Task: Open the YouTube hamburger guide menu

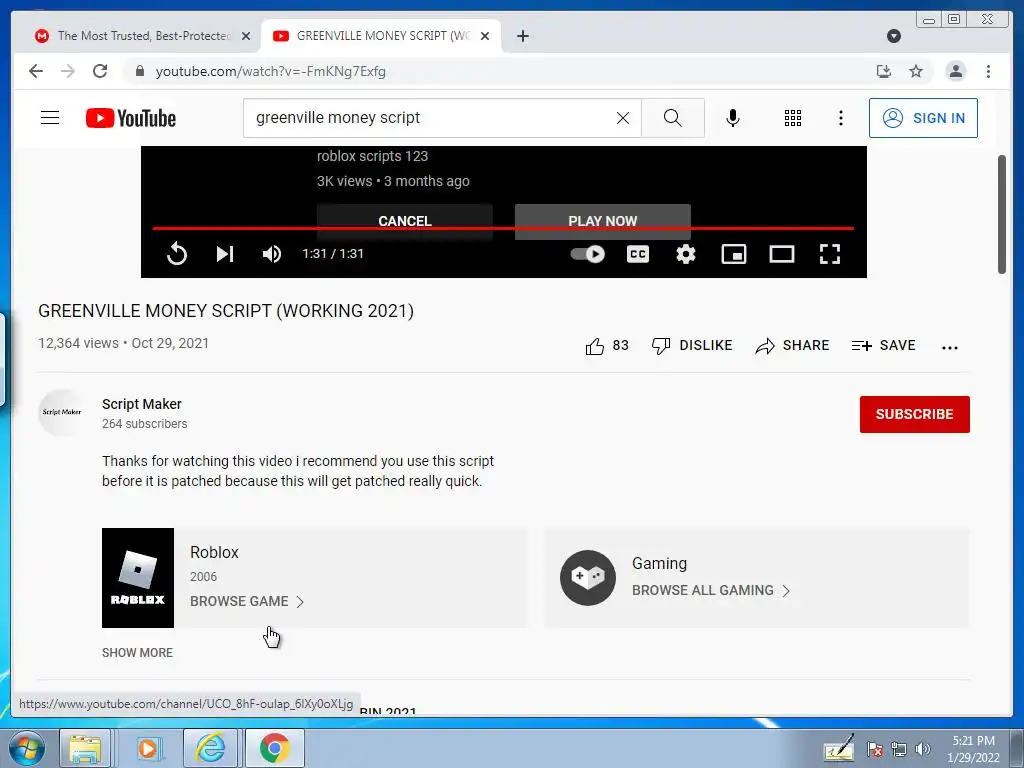Action: click(50, 118)
